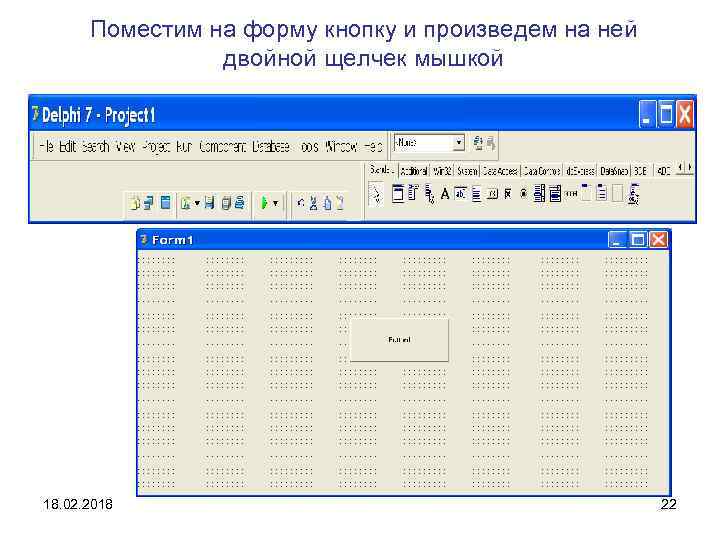Open the Edit menu

[x=68, y=146]
